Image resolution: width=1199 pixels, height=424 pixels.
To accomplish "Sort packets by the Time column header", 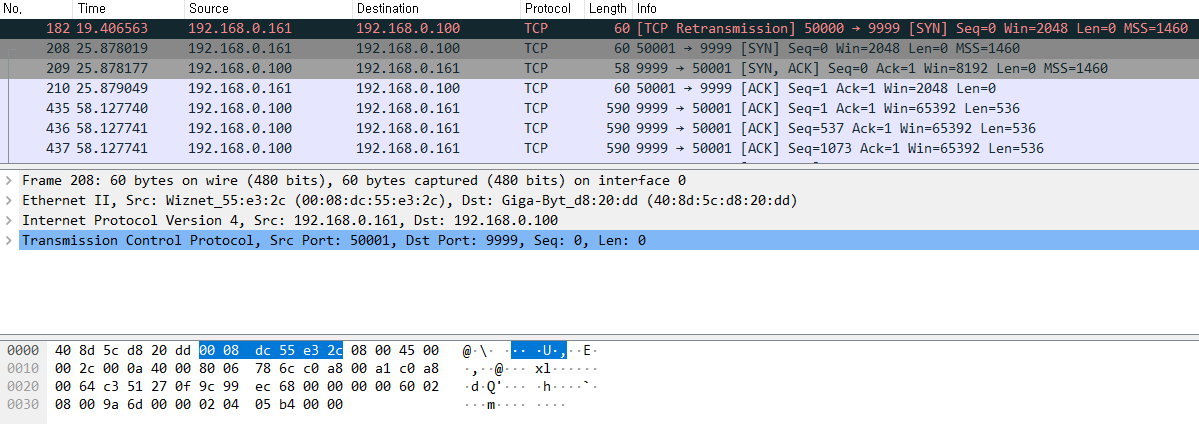I will click(129, 9).
